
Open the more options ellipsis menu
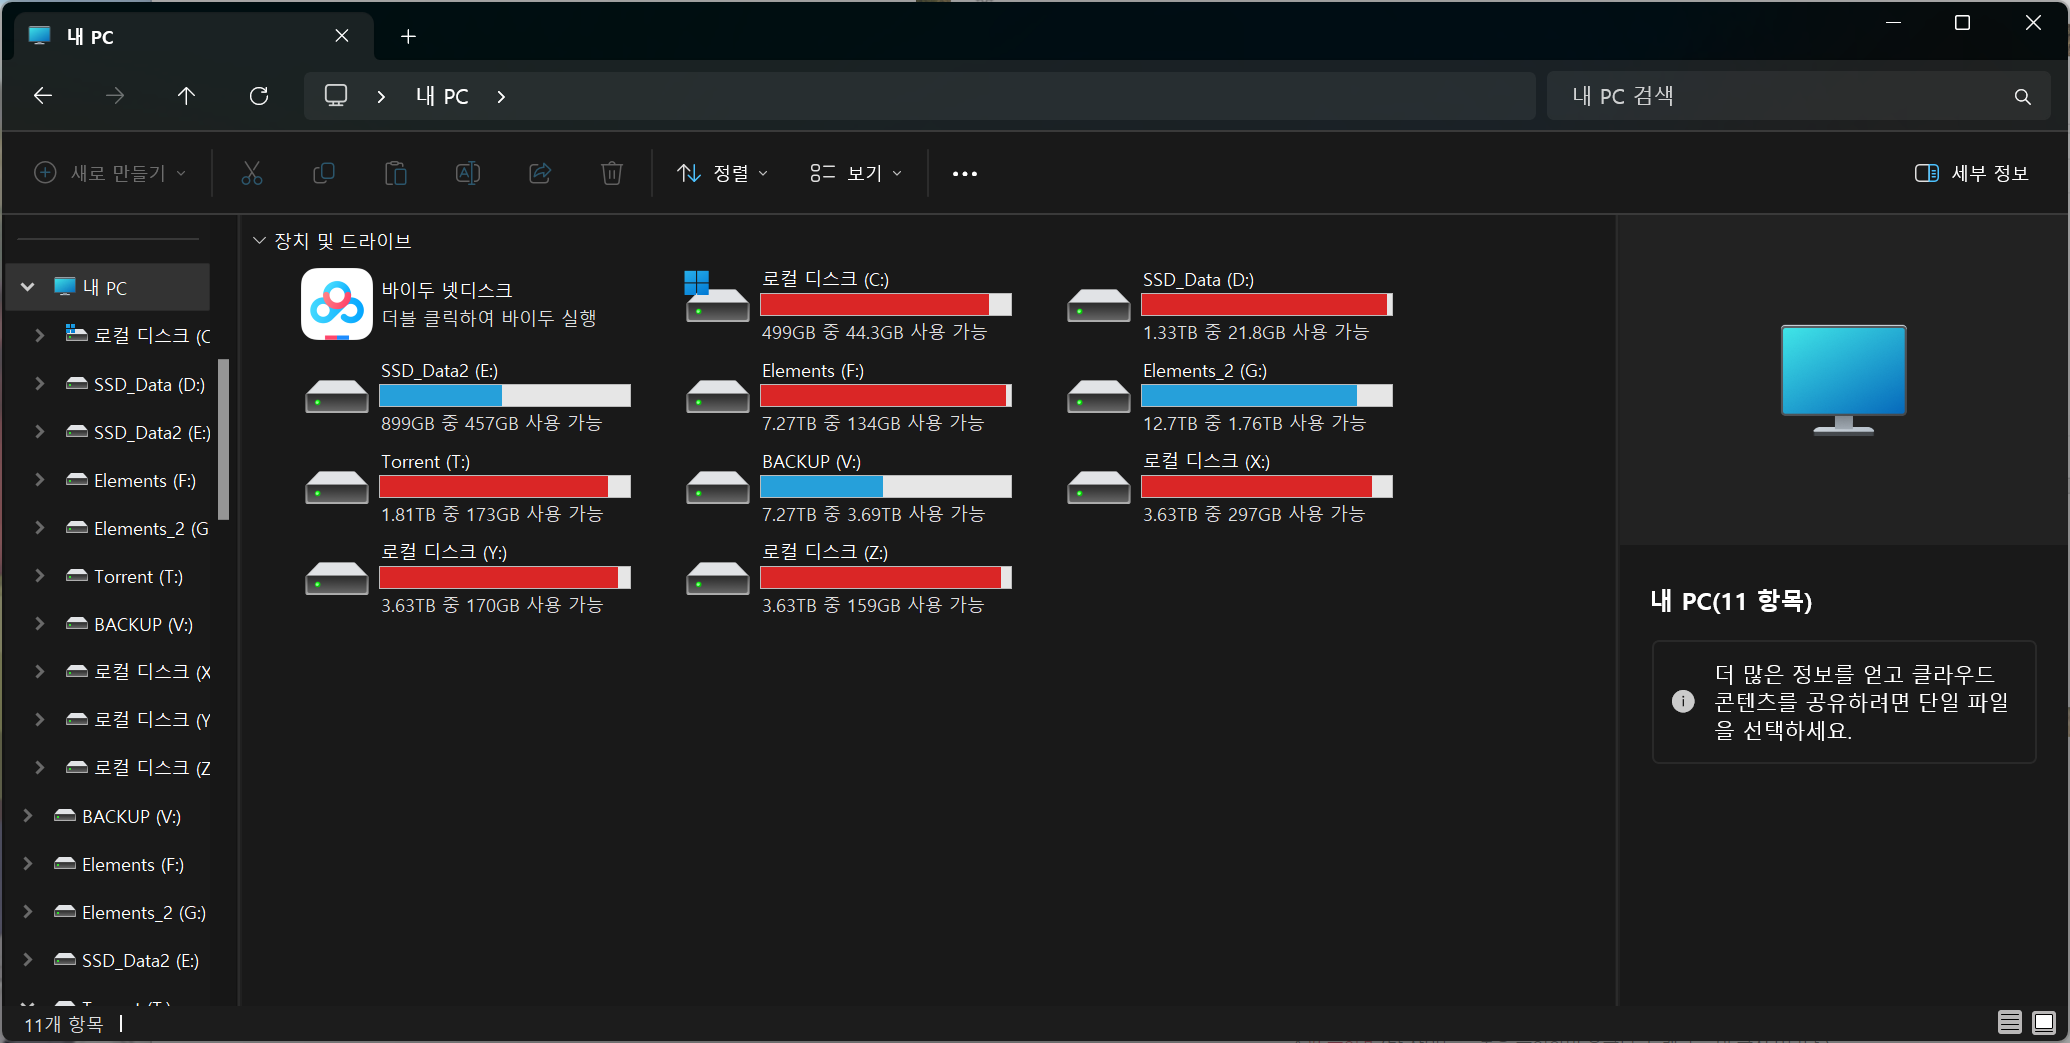[x=964, y=174]
